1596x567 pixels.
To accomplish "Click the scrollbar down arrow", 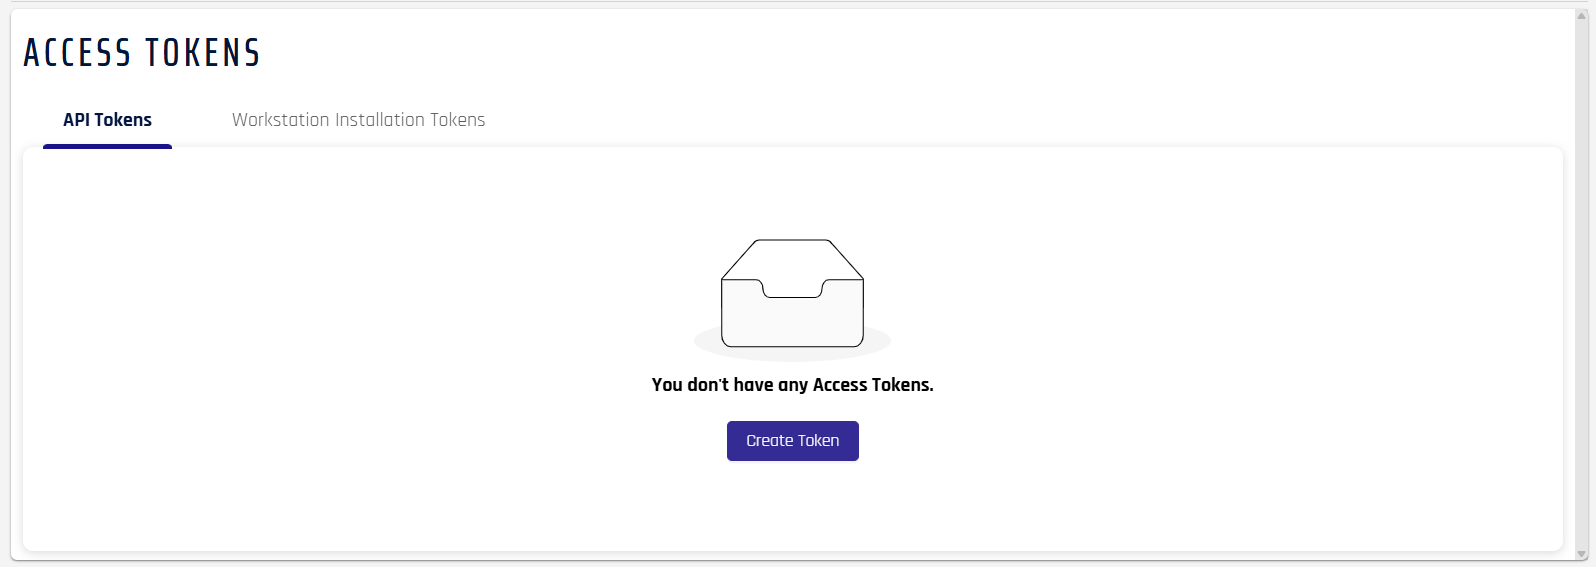I will point(1582,554).
